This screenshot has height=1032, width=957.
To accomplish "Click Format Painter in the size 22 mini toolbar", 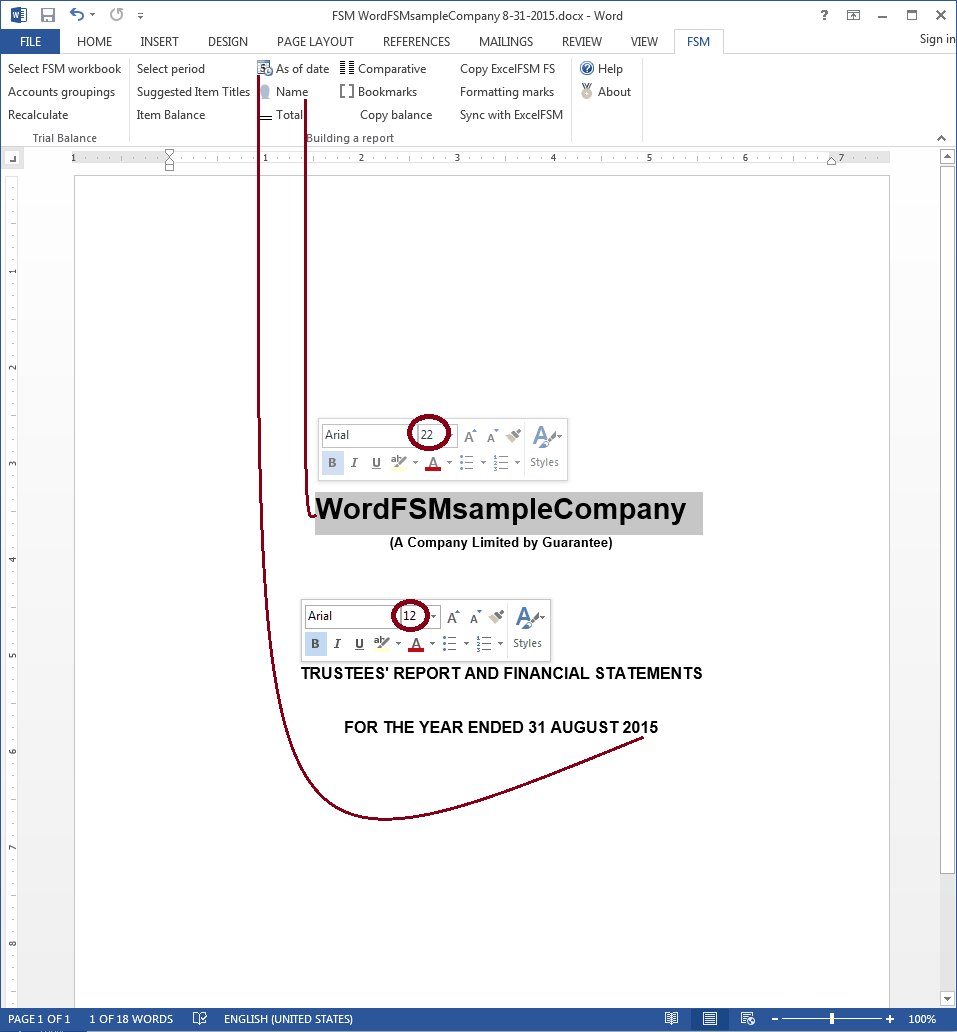I will (513, 435).
